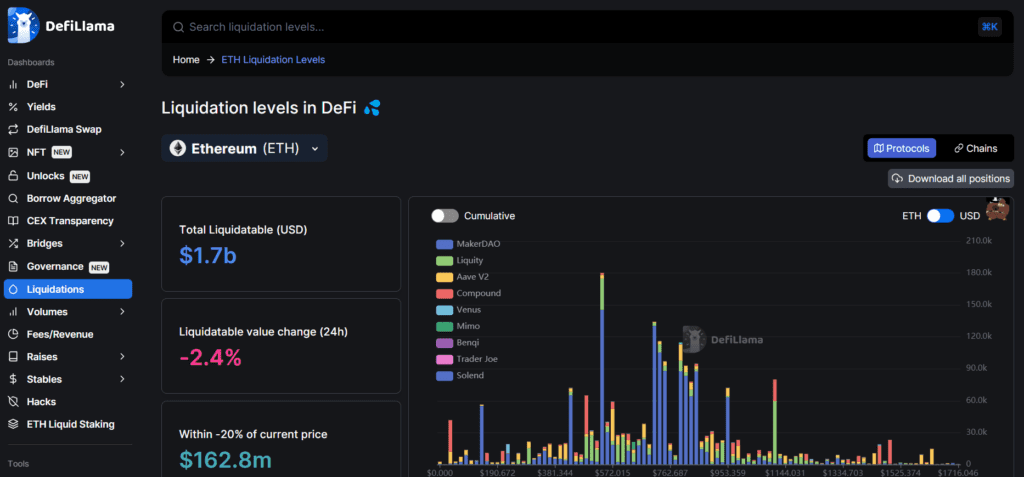
Task: Click Download all positions button
Action: click(x=951, y=178)
